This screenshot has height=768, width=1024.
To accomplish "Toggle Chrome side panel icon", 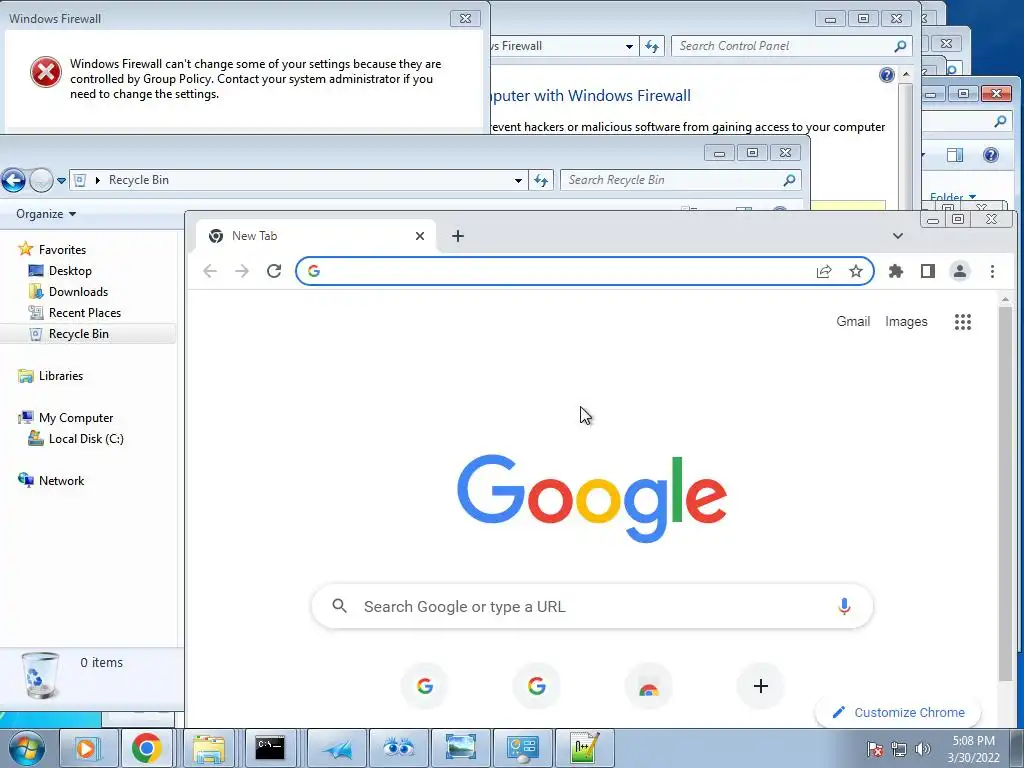I will (927, 271).
